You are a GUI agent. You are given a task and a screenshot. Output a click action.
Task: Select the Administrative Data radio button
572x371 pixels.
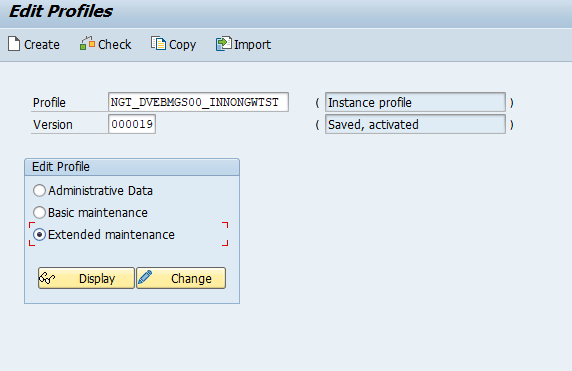(x=39, y=190)
